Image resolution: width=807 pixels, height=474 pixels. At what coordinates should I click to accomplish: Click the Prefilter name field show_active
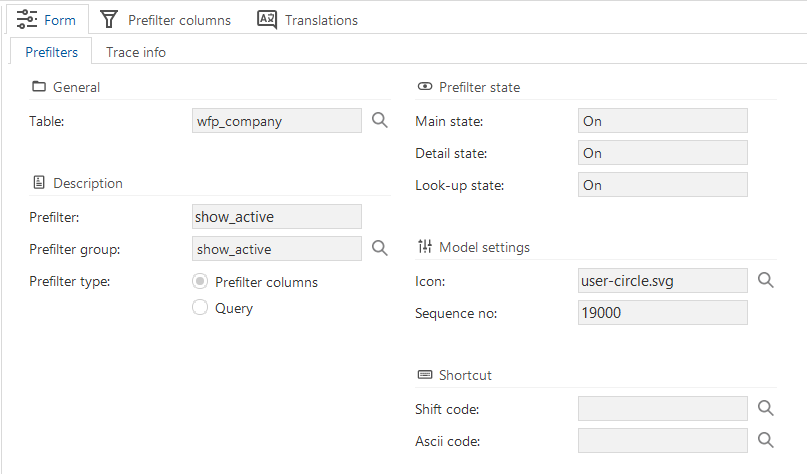277,217
